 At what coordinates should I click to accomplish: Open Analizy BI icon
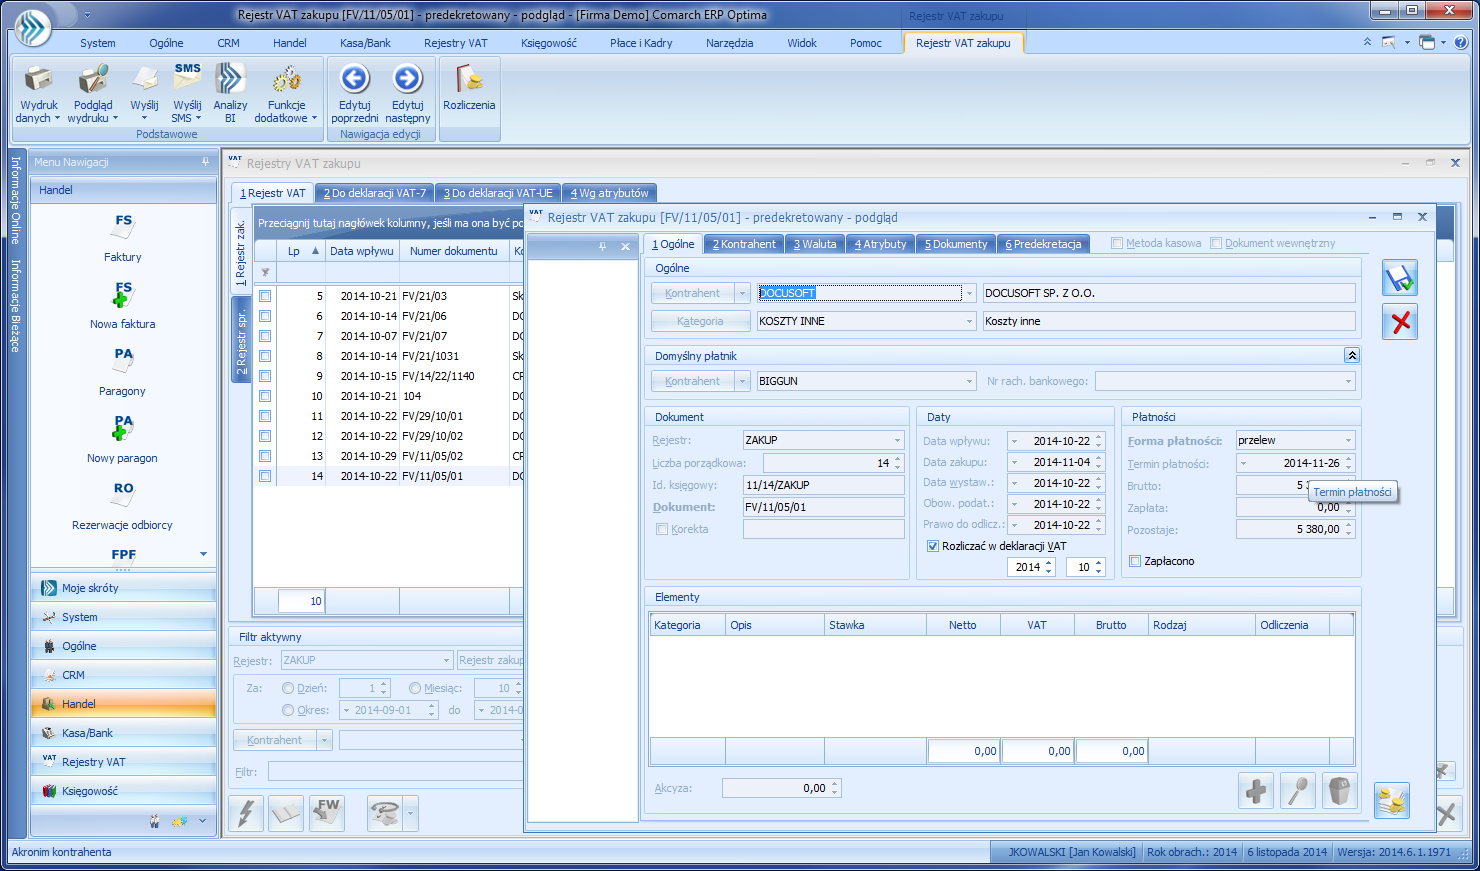pos(230,80)
